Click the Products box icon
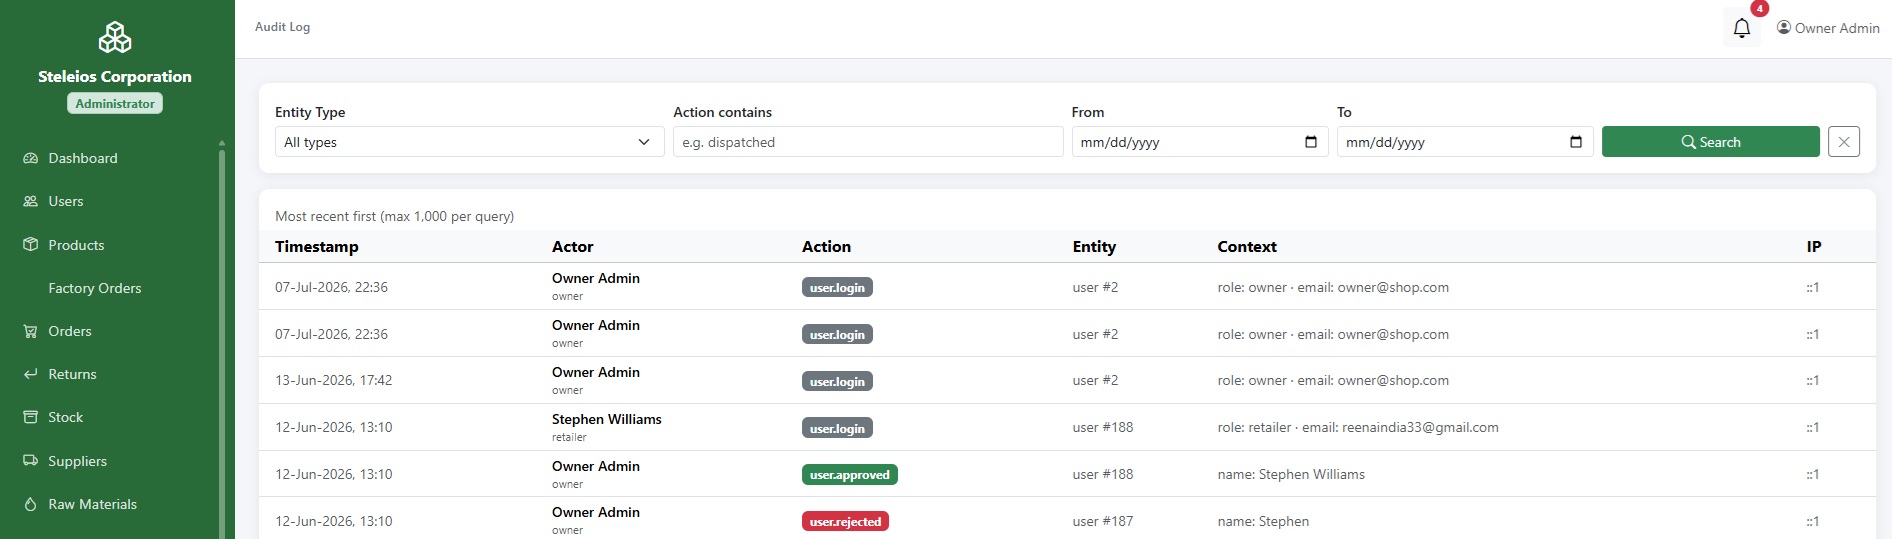The width and height of the screenshot is (1892, 539). pyautogui.click(x=30, y=245)
